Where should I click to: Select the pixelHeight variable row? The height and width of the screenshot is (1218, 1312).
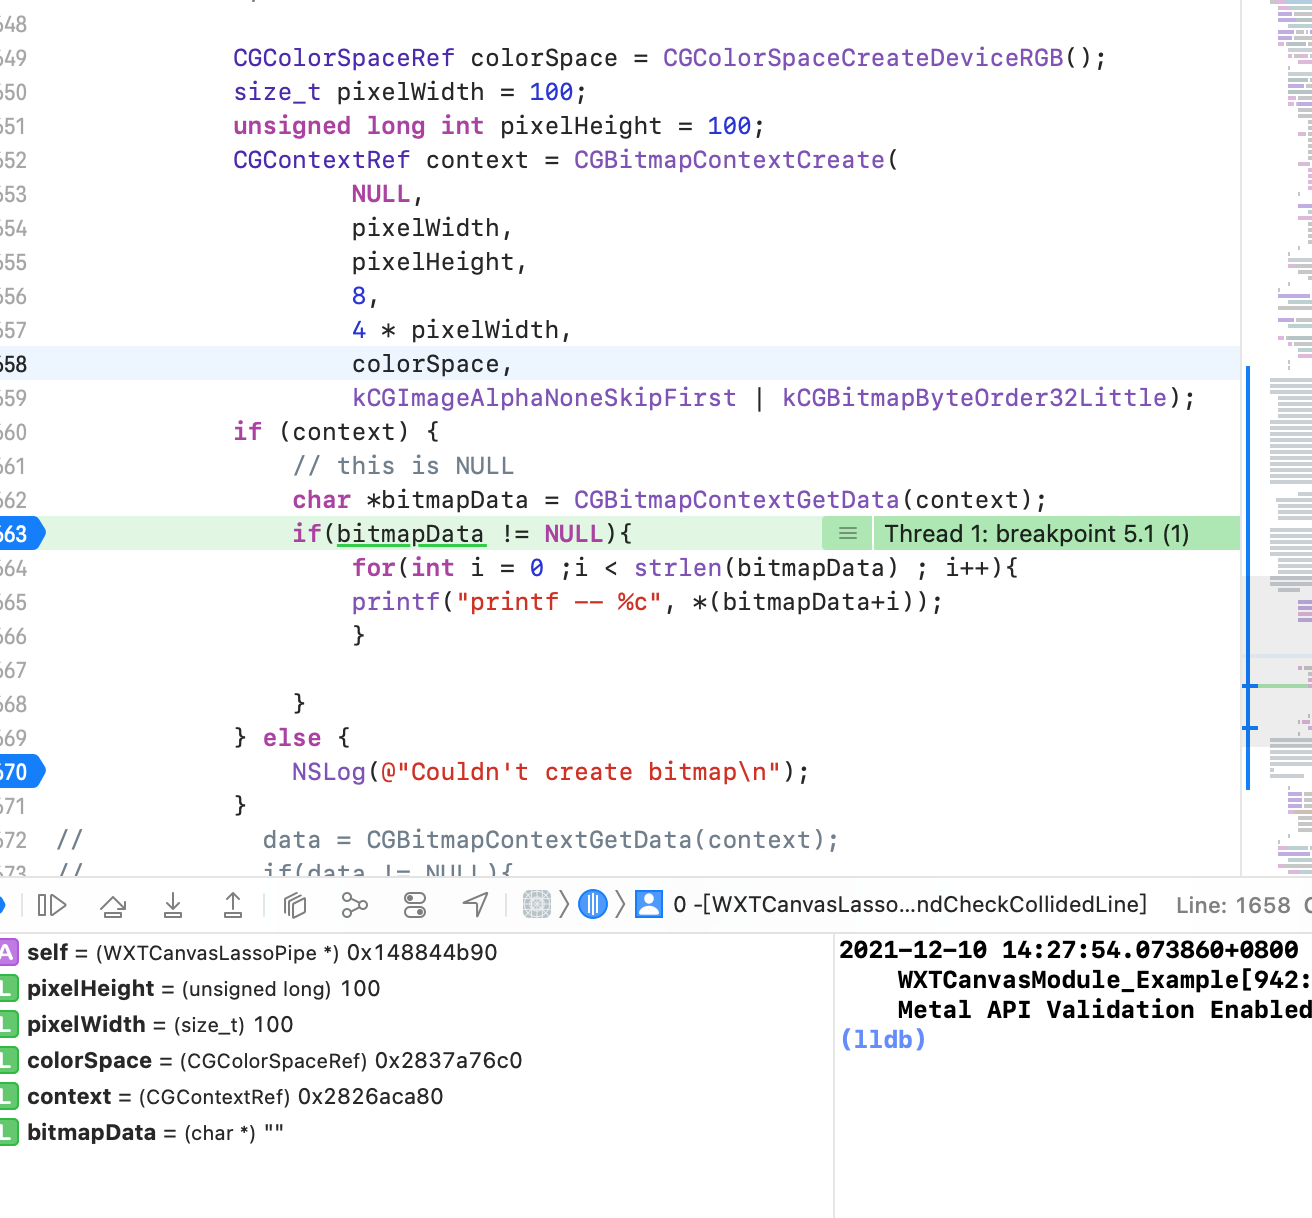coord(416,989)
